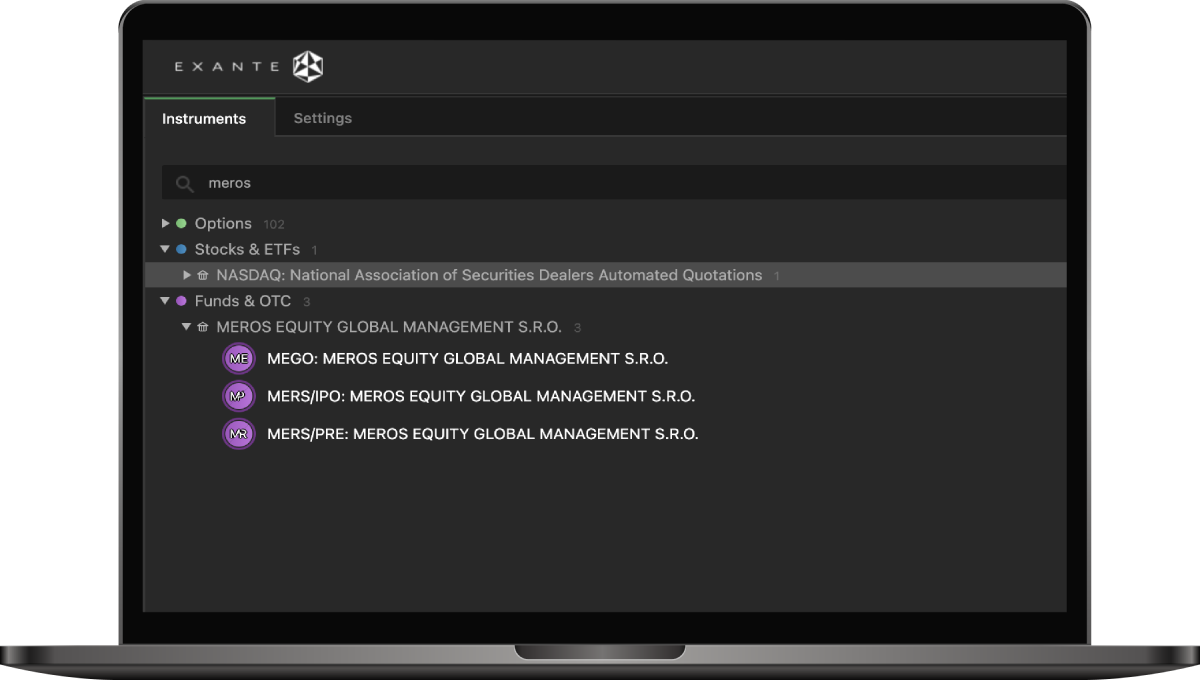Expand the NASDAQ exchange node arrow
This screenshot has width=1200, height=680.
(186, 275)
